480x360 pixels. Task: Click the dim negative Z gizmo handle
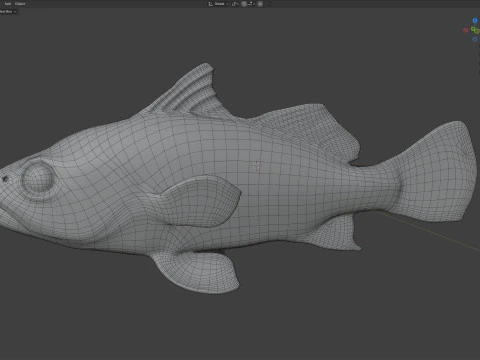pos(475,39)
